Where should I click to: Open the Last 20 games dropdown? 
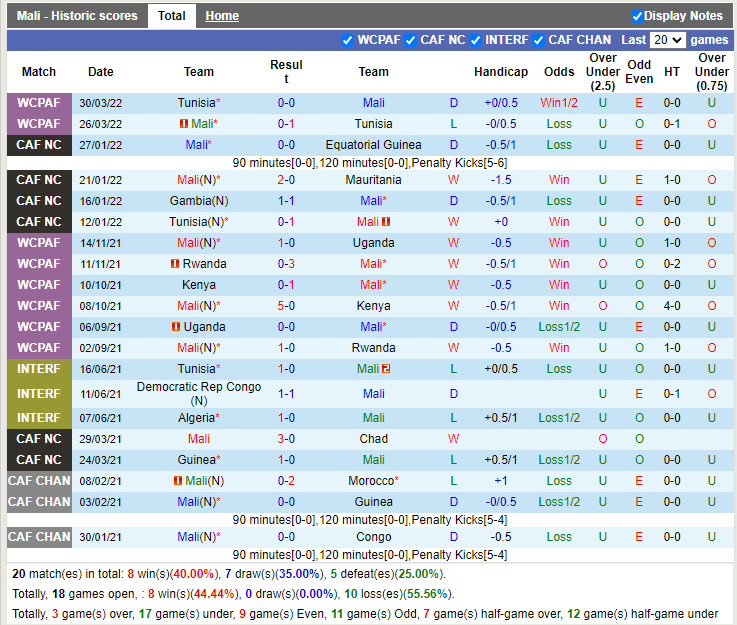click(667, 40)
